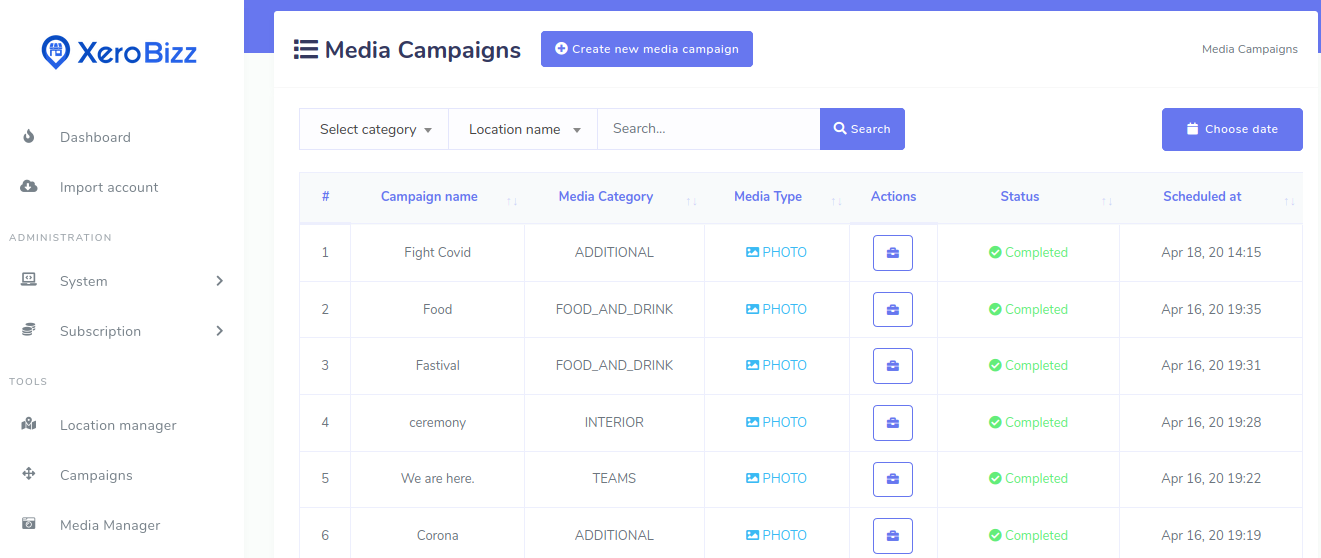Screen dimensions: 1321x558
Task: Open Dashboard via flame icon
Action: tap(29, 137)
